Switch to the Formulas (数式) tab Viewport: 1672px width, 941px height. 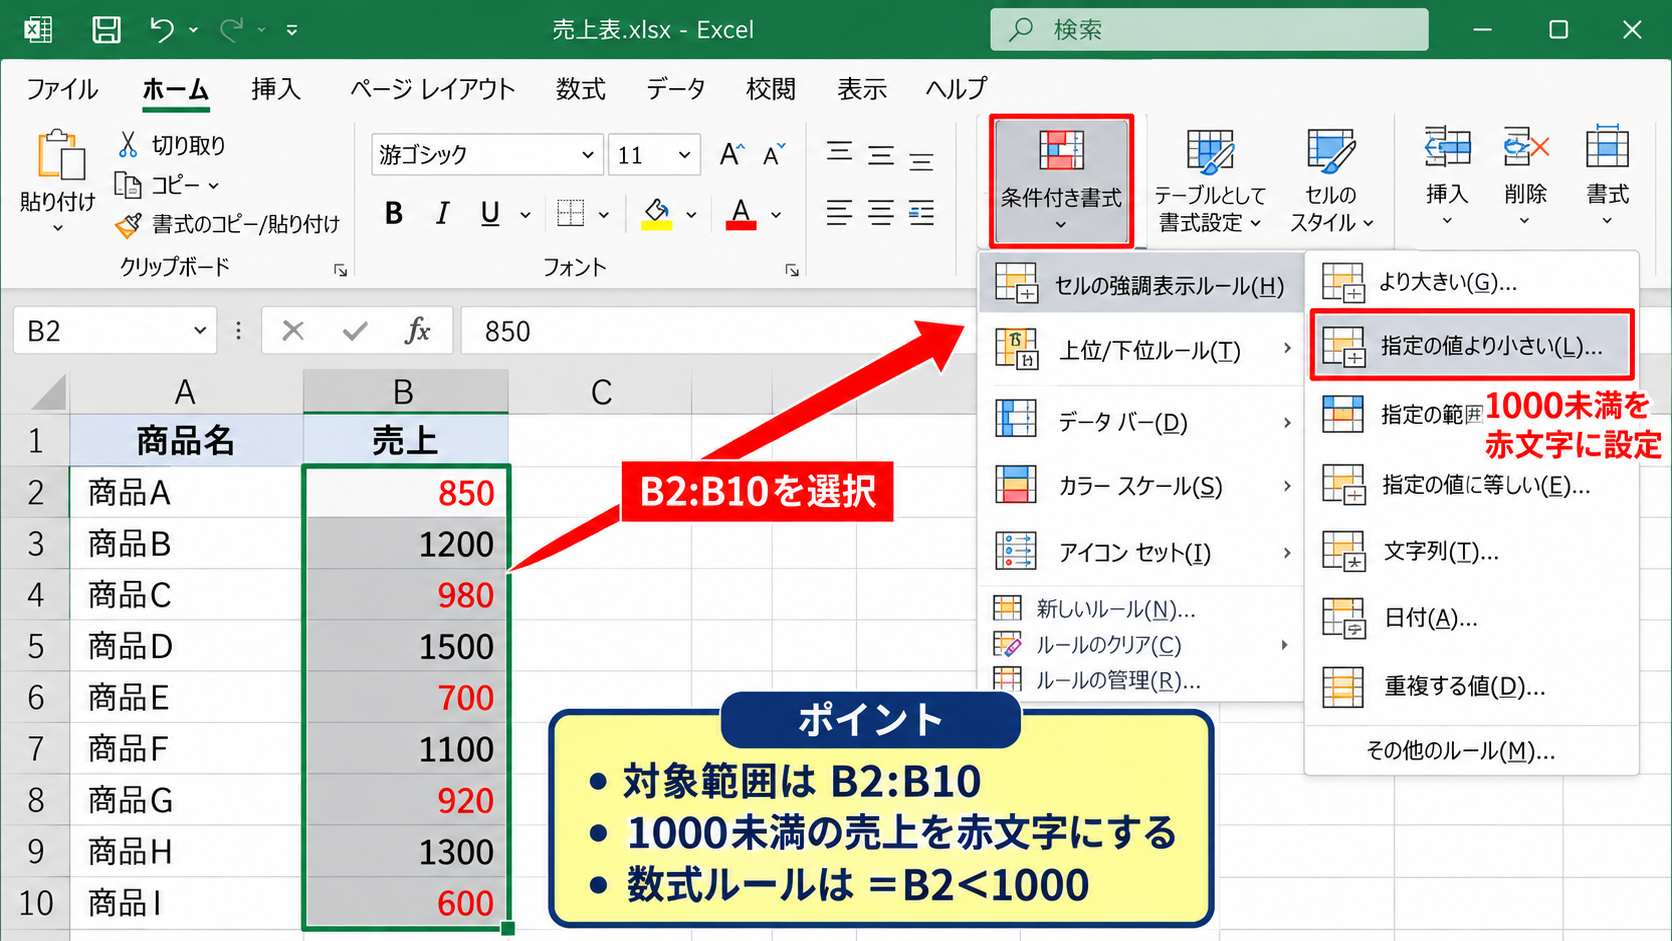pyautogui.click(x=581, y=89)
